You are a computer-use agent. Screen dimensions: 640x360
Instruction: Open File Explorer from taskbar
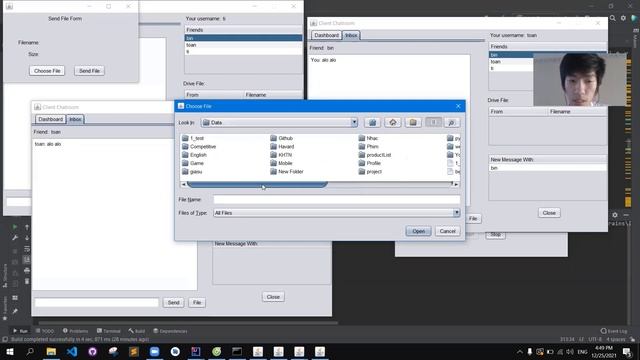pos(51,351)
